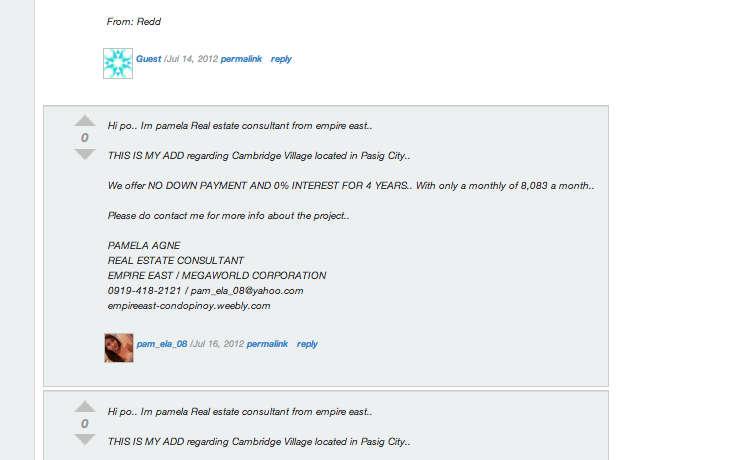Click Guest's snowflake pattern avatar
The height and width of the screenshot is (460, 730).
point(118,63)
